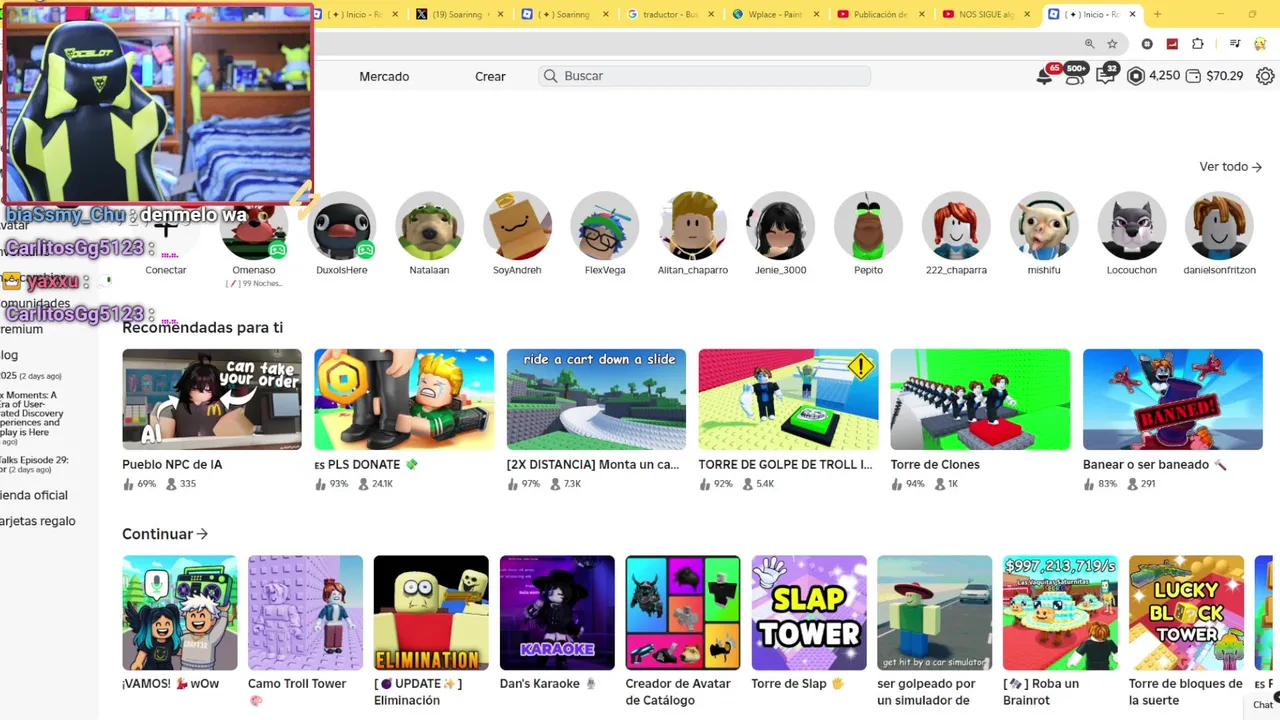Image resolution: width=1280 pixels, height=720 pixels.
Task: Open the browser profile avatar icon
Action: tap(1262, 44)
